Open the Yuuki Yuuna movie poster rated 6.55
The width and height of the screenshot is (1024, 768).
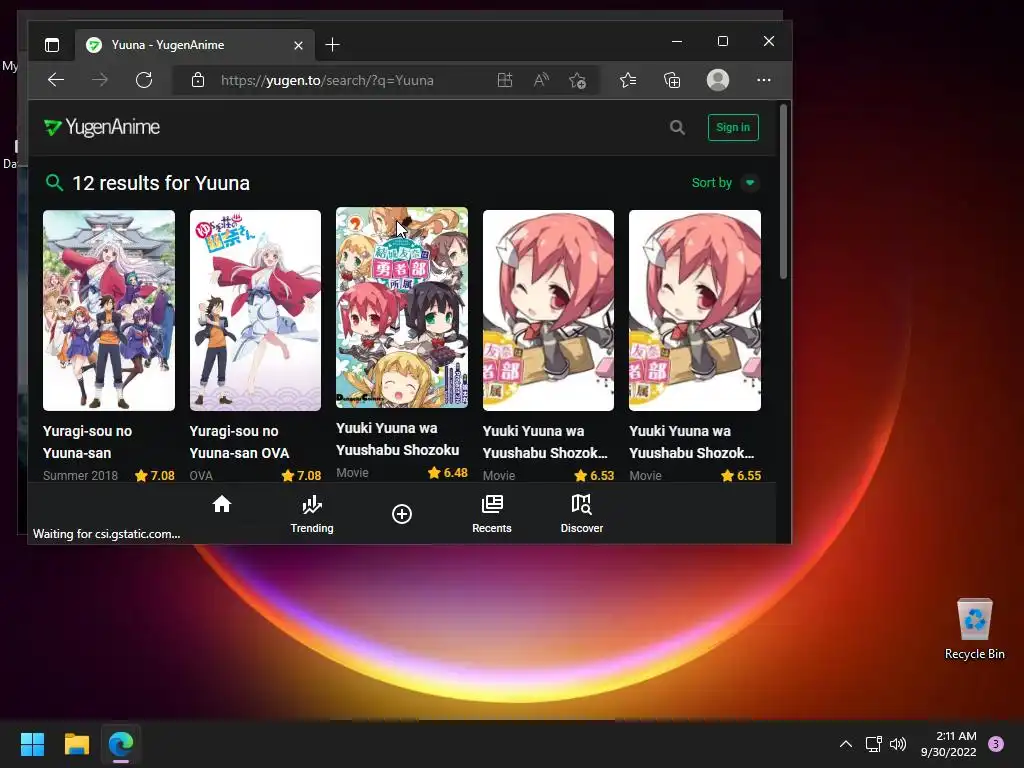695,310
